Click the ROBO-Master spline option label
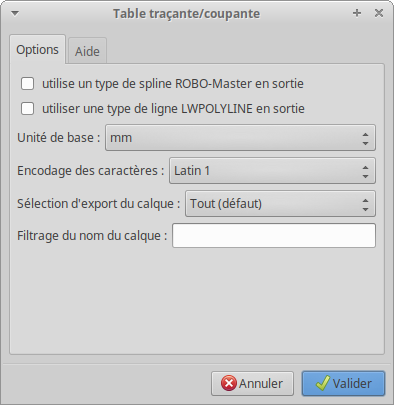The image size is (394, 405). point(173,83)
